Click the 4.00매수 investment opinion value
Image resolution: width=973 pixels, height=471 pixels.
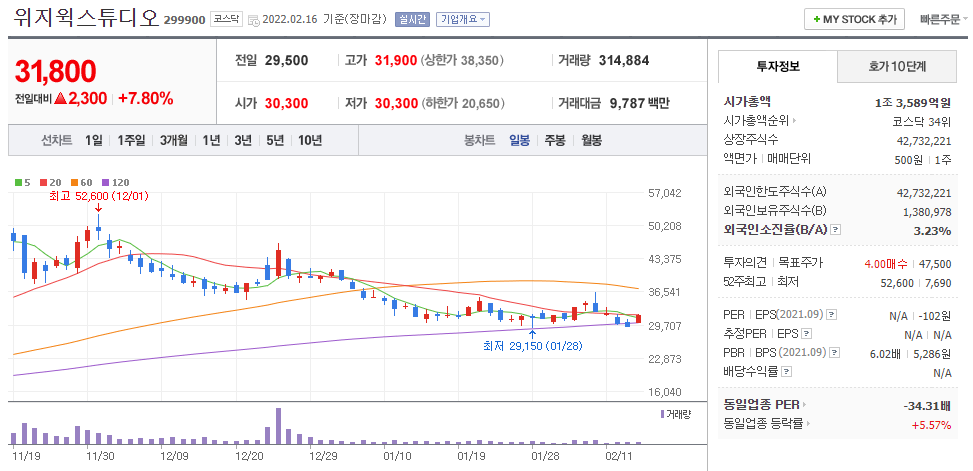(886, 264)
